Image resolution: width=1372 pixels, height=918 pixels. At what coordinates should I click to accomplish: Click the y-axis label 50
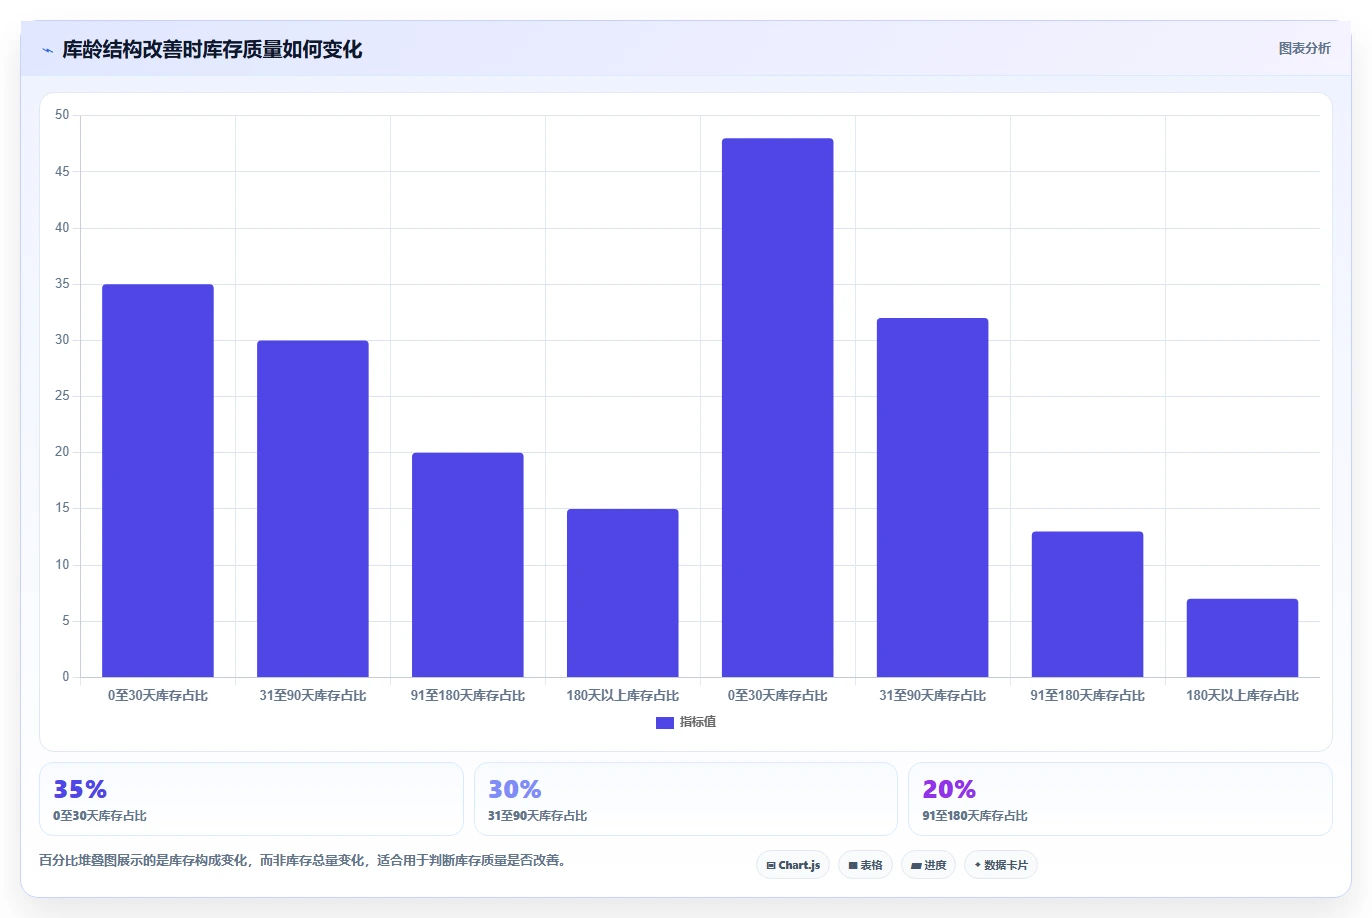coord(62,115)
